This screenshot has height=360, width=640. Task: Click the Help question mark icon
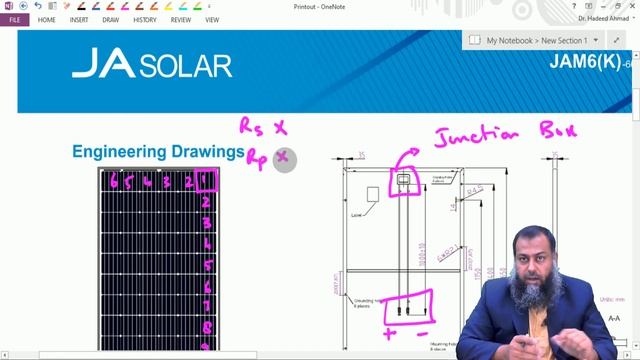[574, 6]
